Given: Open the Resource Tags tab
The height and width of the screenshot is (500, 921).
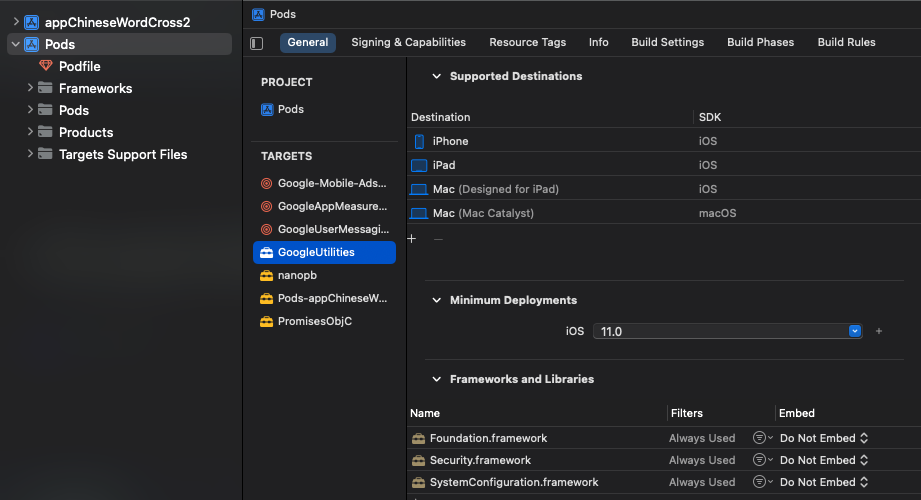Looking at the screenshot, I should coord(527,42).
